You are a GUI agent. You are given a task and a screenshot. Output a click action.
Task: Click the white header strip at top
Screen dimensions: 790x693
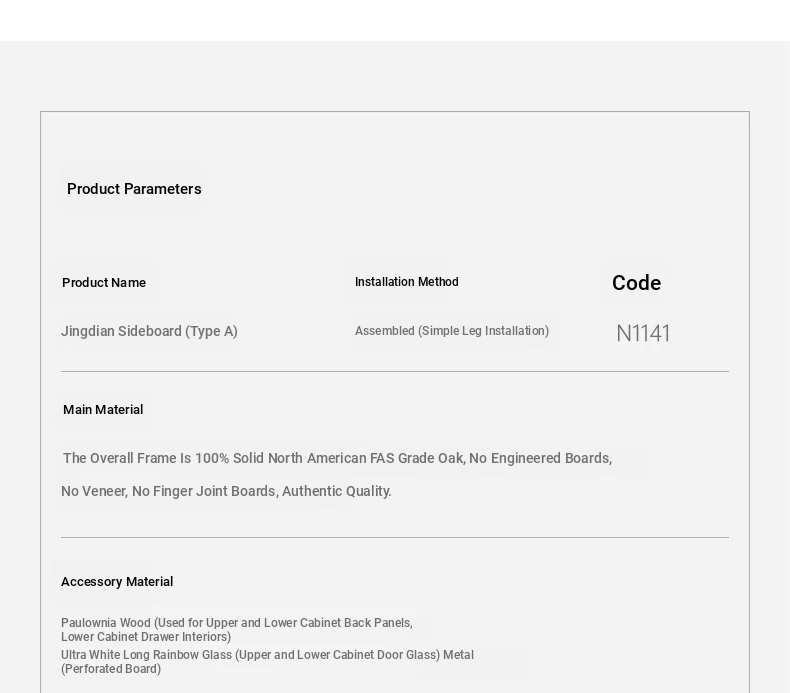coord(395,21)
